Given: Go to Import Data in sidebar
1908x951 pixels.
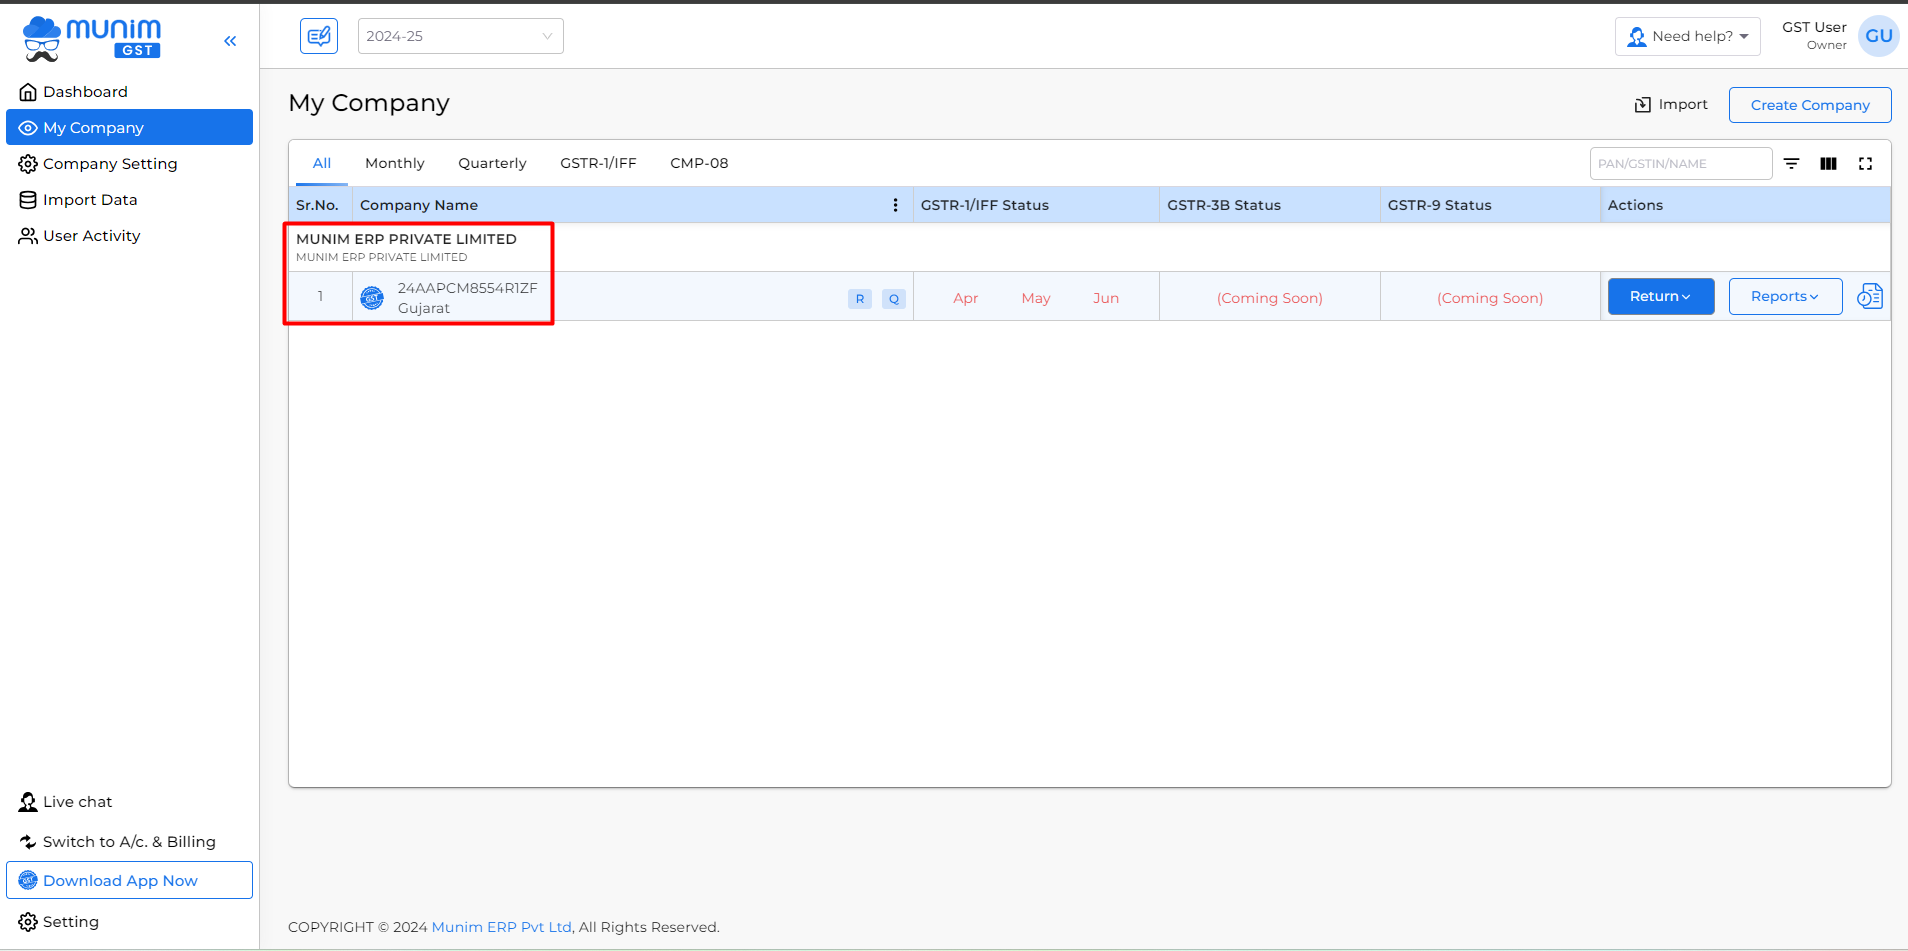Looking at the screenshot, I should (x=129, y=200).
